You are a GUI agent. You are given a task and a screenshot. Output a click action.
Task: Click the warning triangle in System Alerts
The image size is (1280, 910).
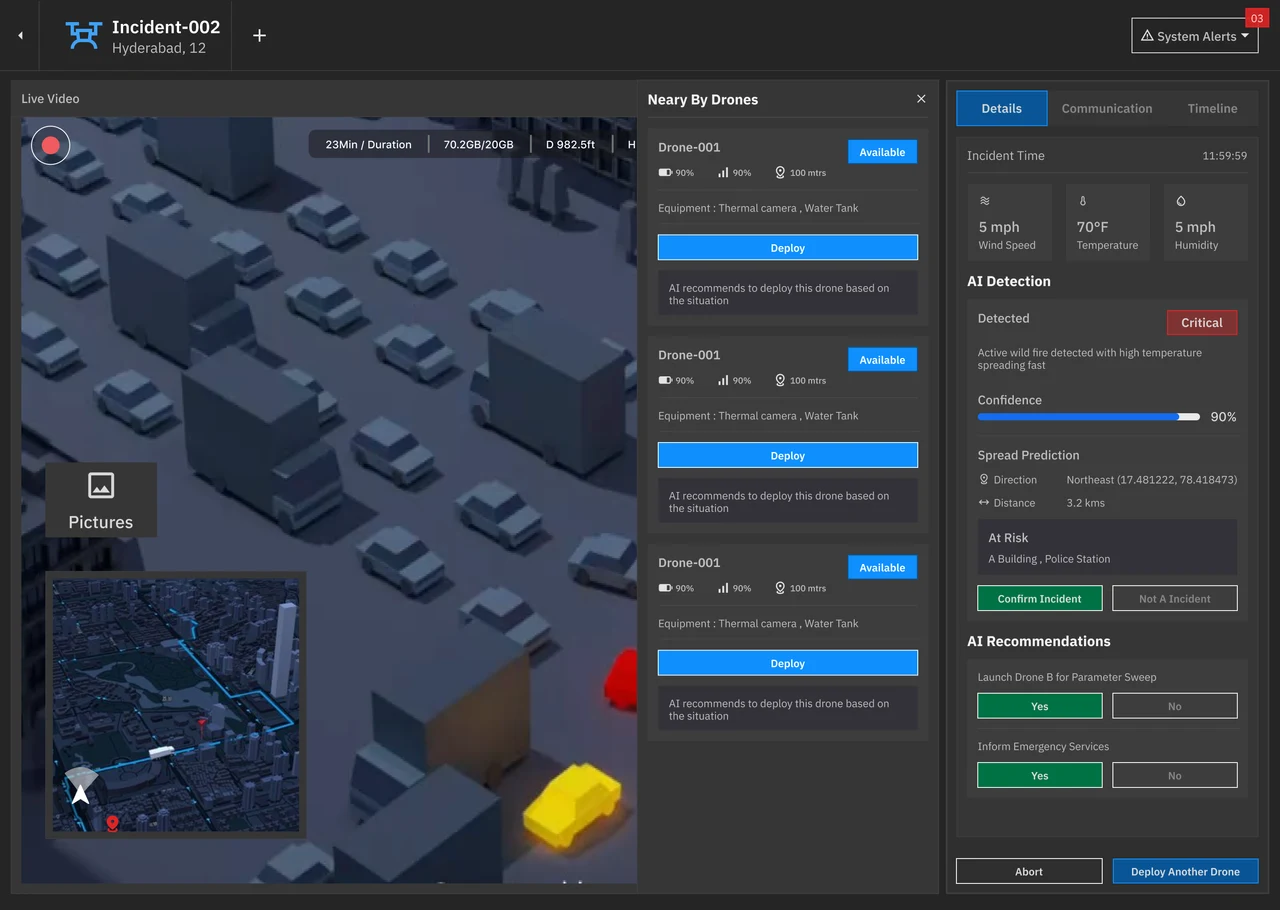[x=1147, y=36]
